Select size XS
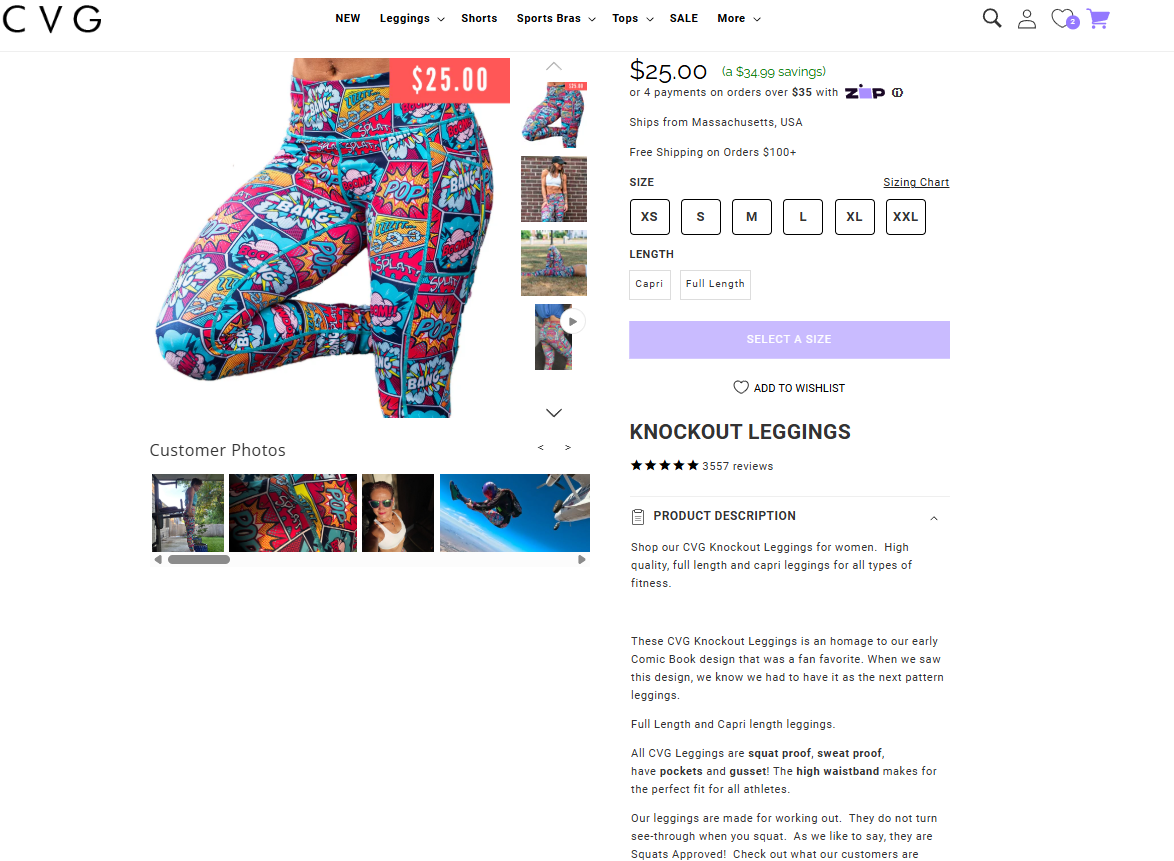The width and height of the screenshot is (1174, 861). pyautogui.click(x=649, y=217)
